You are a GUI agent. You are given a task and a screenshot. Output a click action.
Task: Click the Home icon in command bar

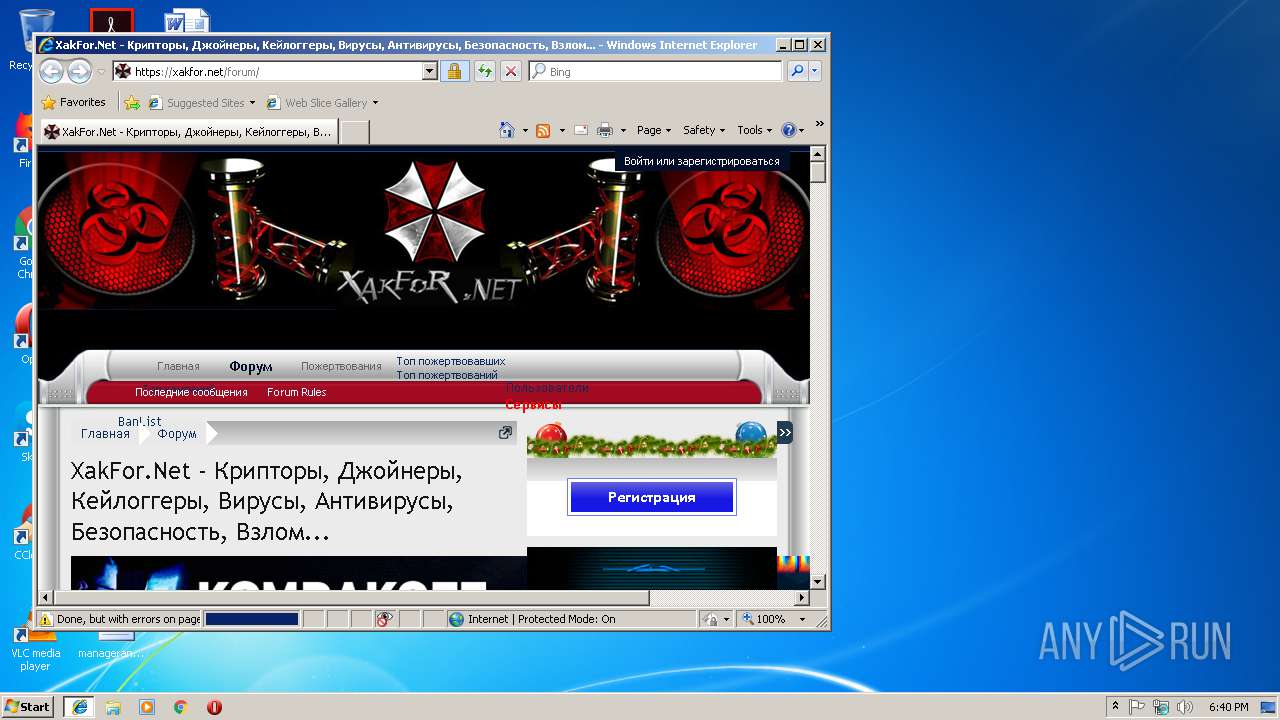point(506,130)
